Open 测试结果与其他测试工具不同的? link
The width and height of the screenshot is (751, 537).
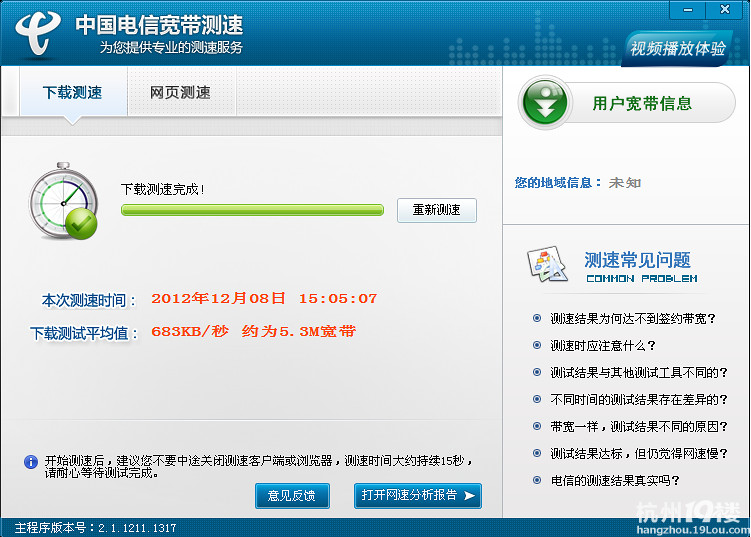point(639,372)
